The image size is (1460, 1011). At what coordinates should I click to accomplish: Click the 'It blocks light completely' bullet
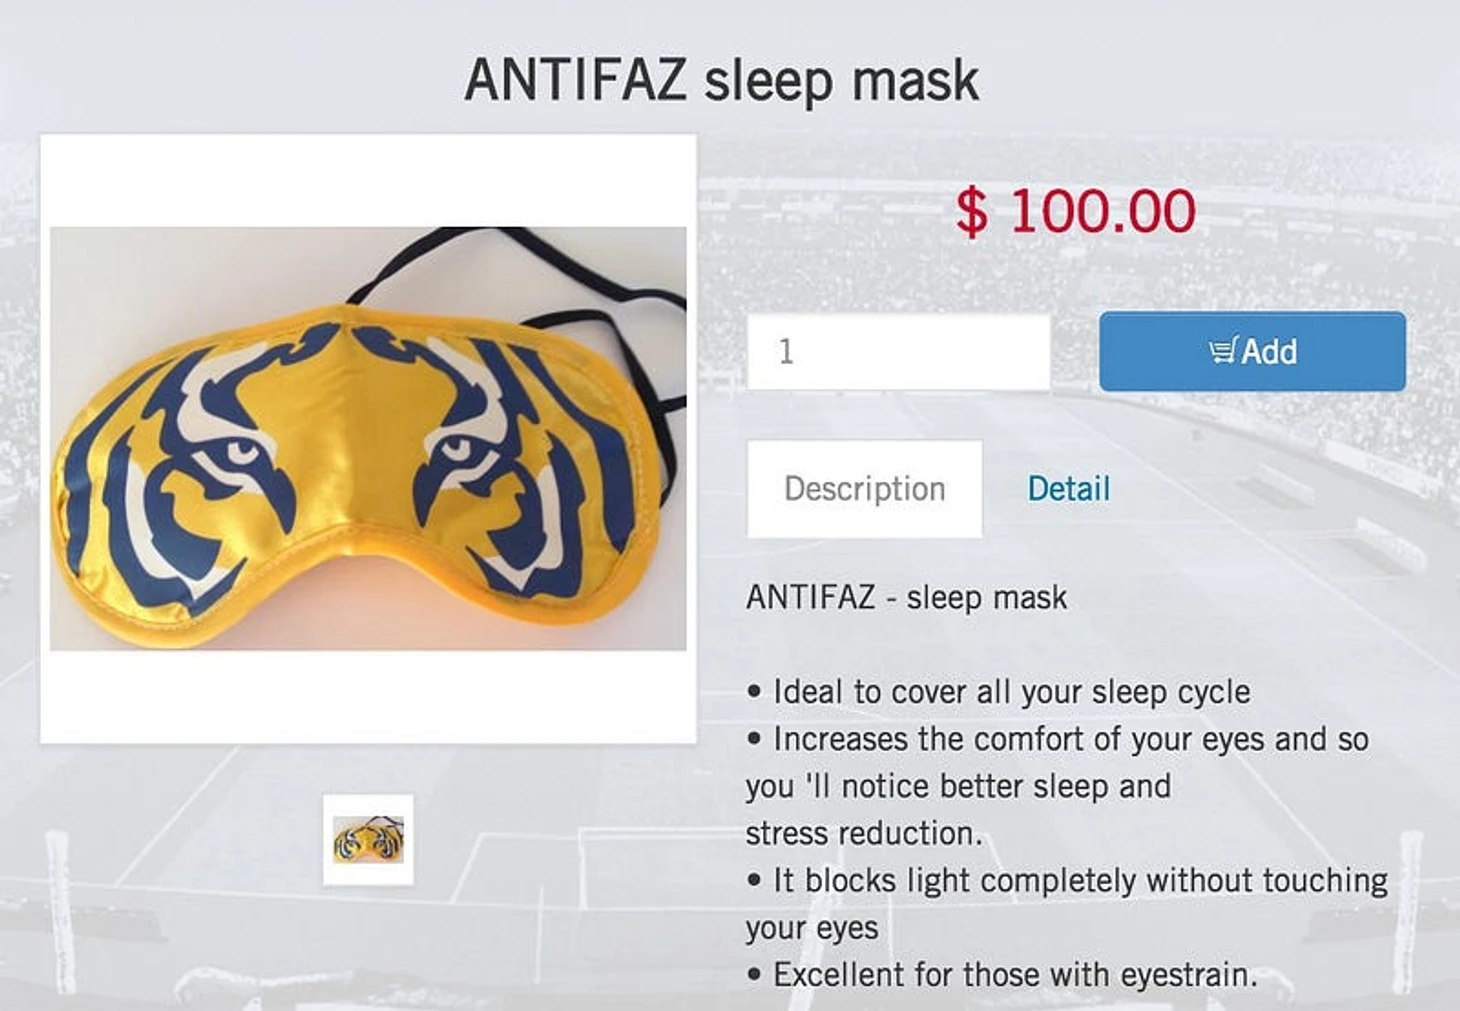click(1066, 880)
